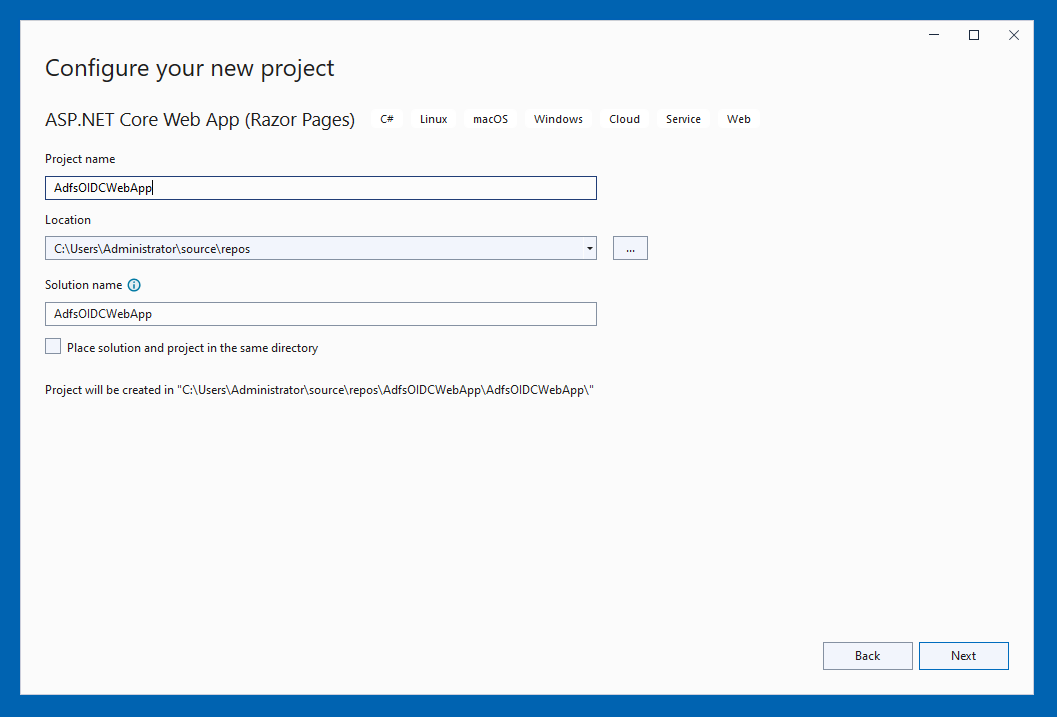Click the Configure your new project title
The width and height of the screenshot is (1057, 717).
189,68
